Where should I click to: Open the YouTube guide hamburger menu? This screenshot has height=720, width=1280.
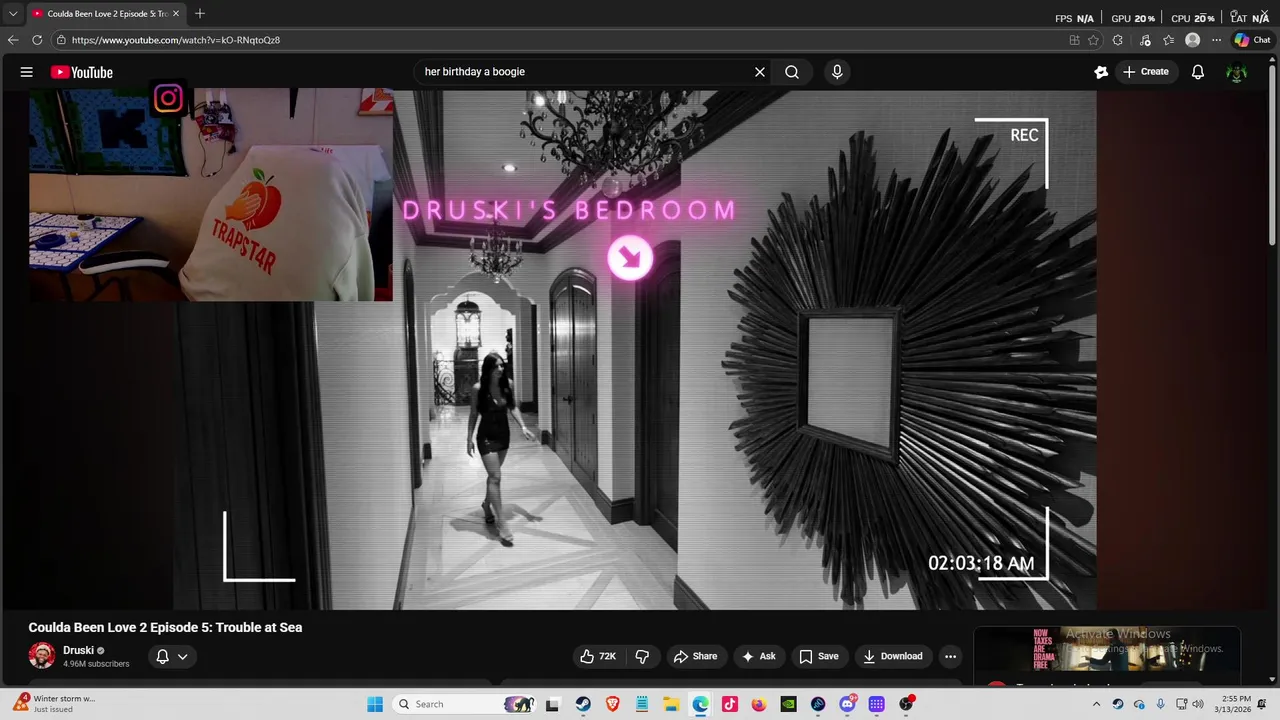27,72
